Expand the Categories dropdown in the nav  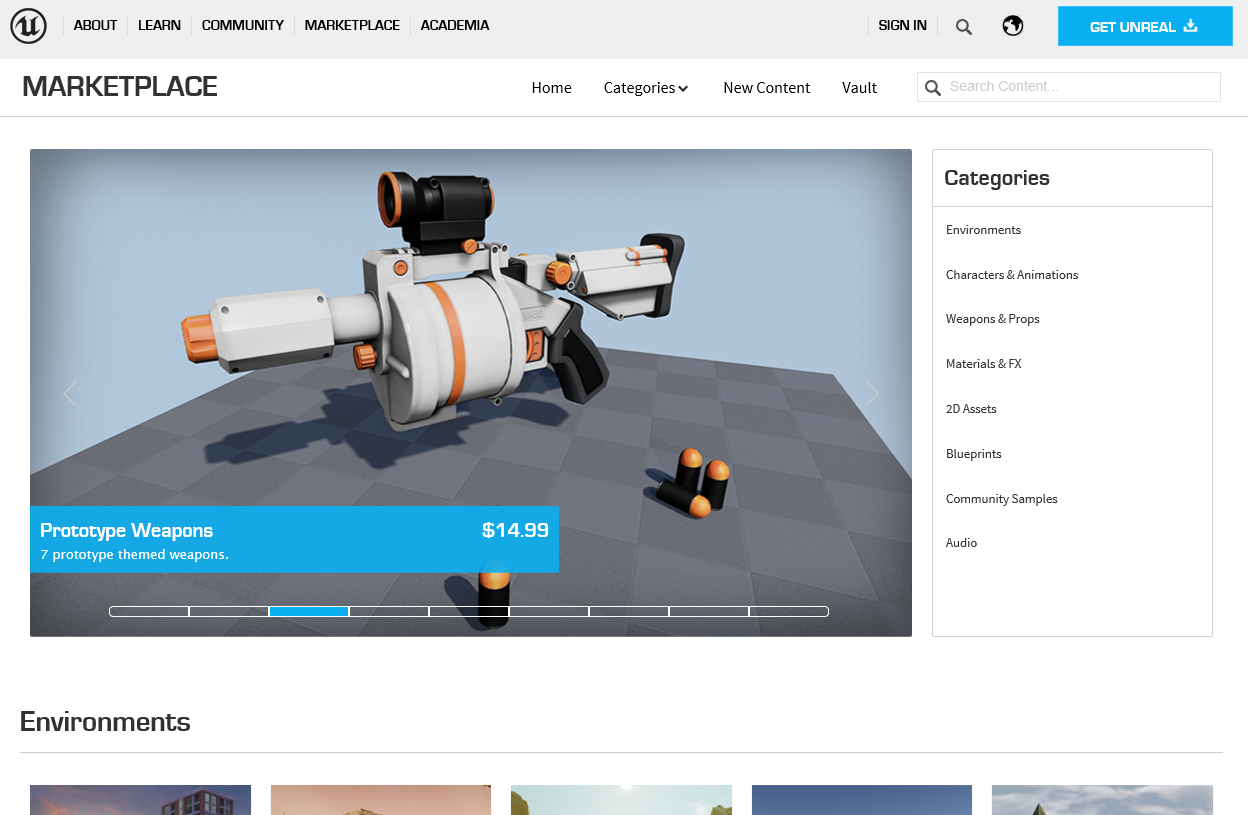coord(646,88)
